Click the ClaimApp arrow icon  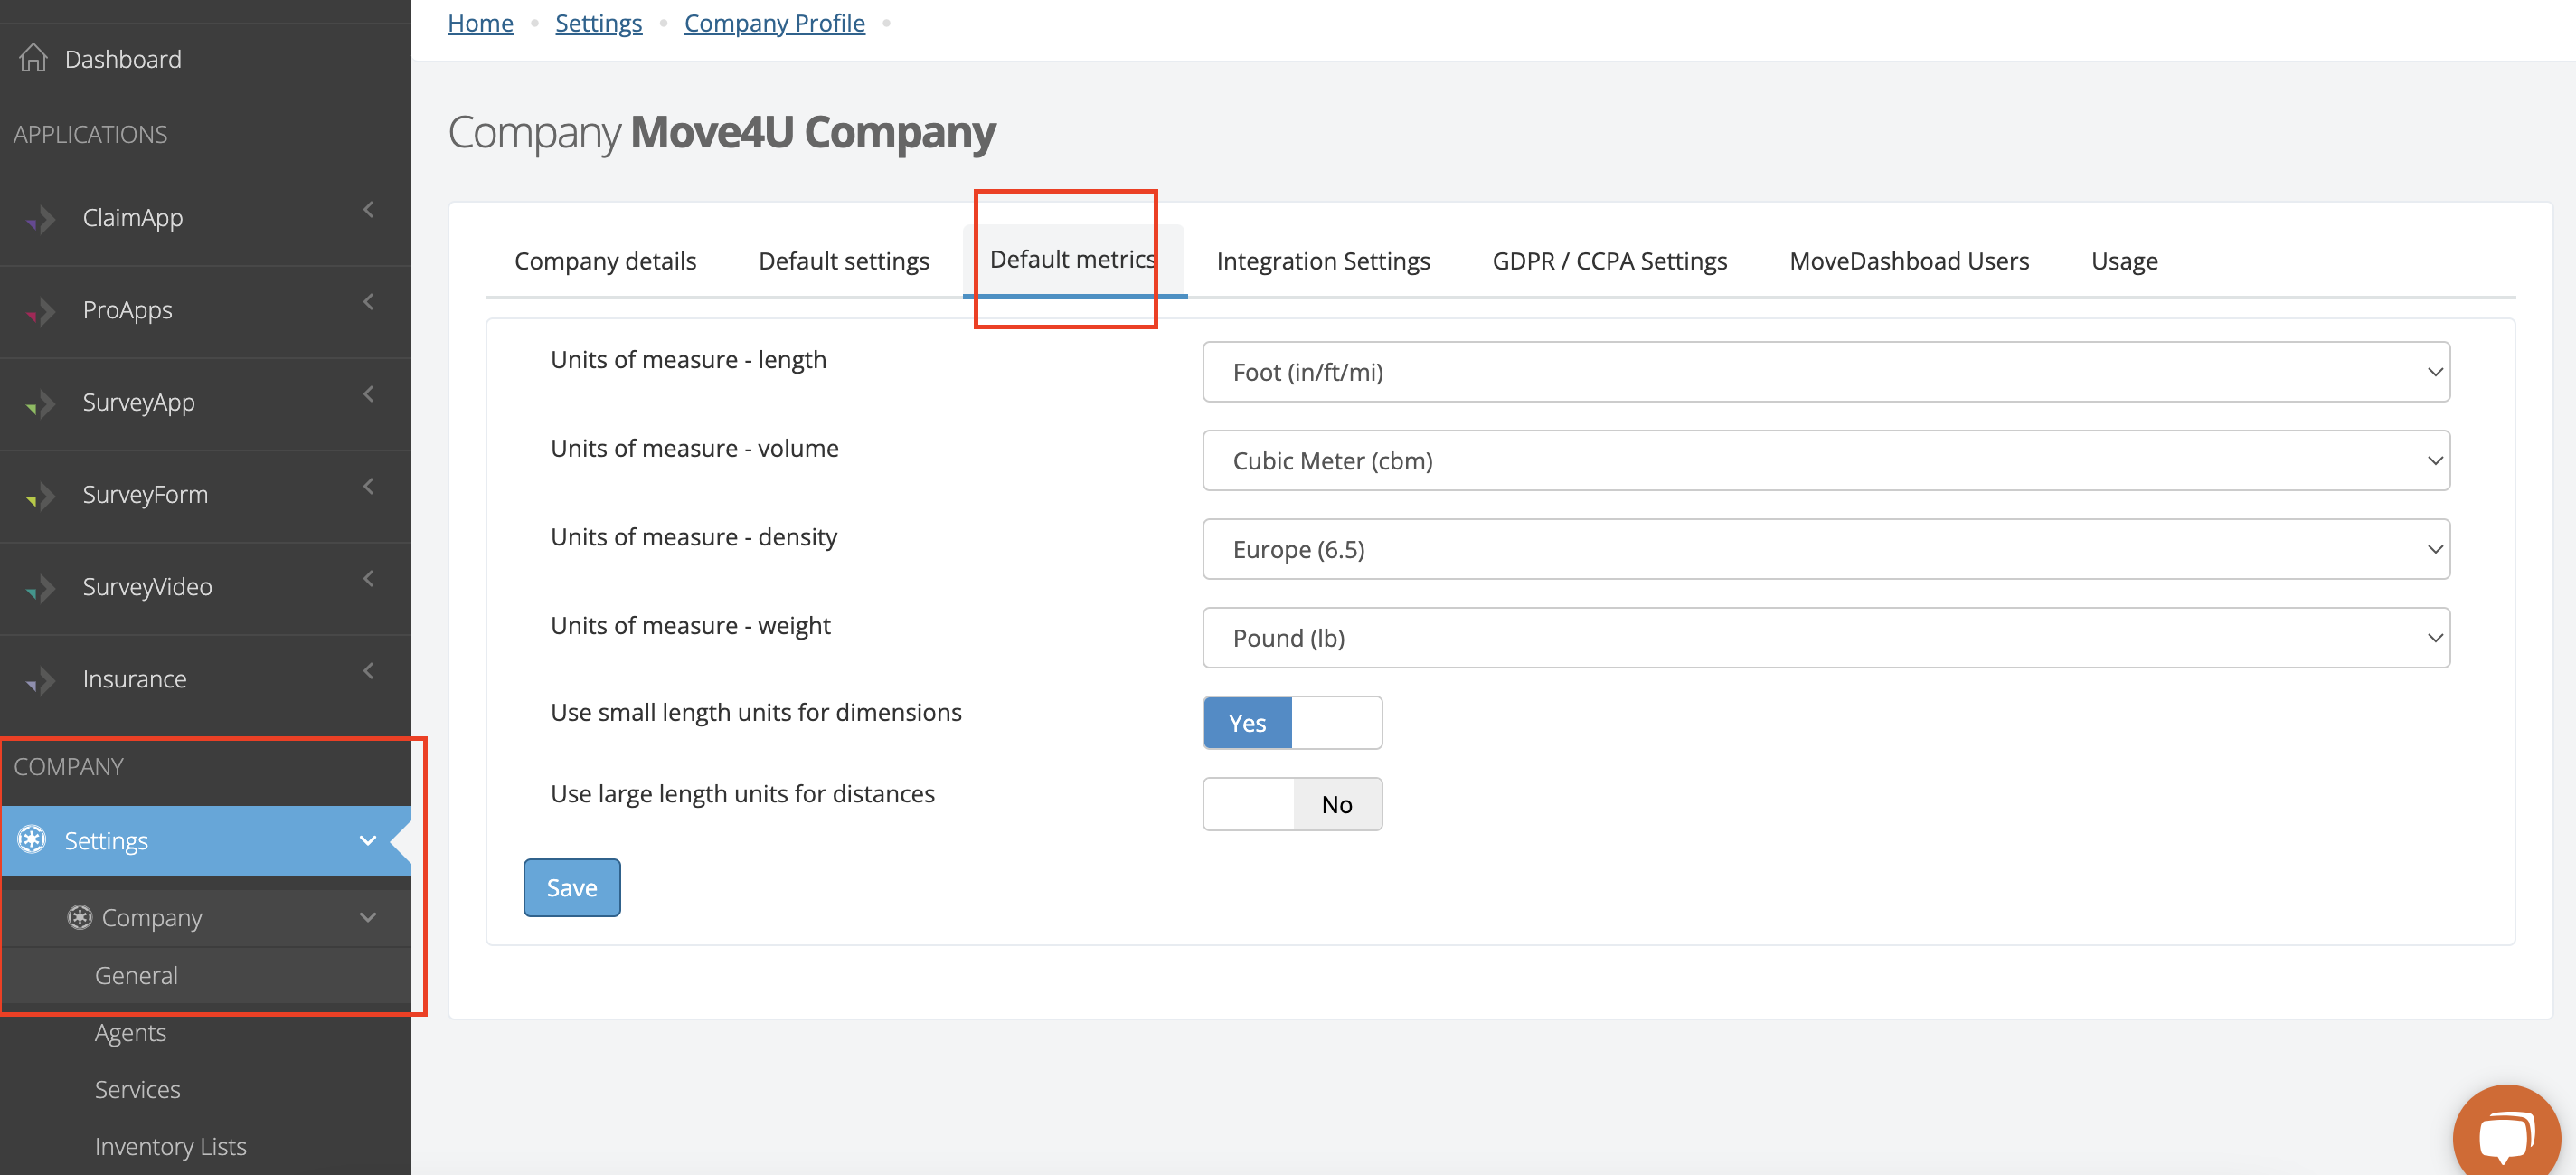pyautogui.click(x=41, y=219)
